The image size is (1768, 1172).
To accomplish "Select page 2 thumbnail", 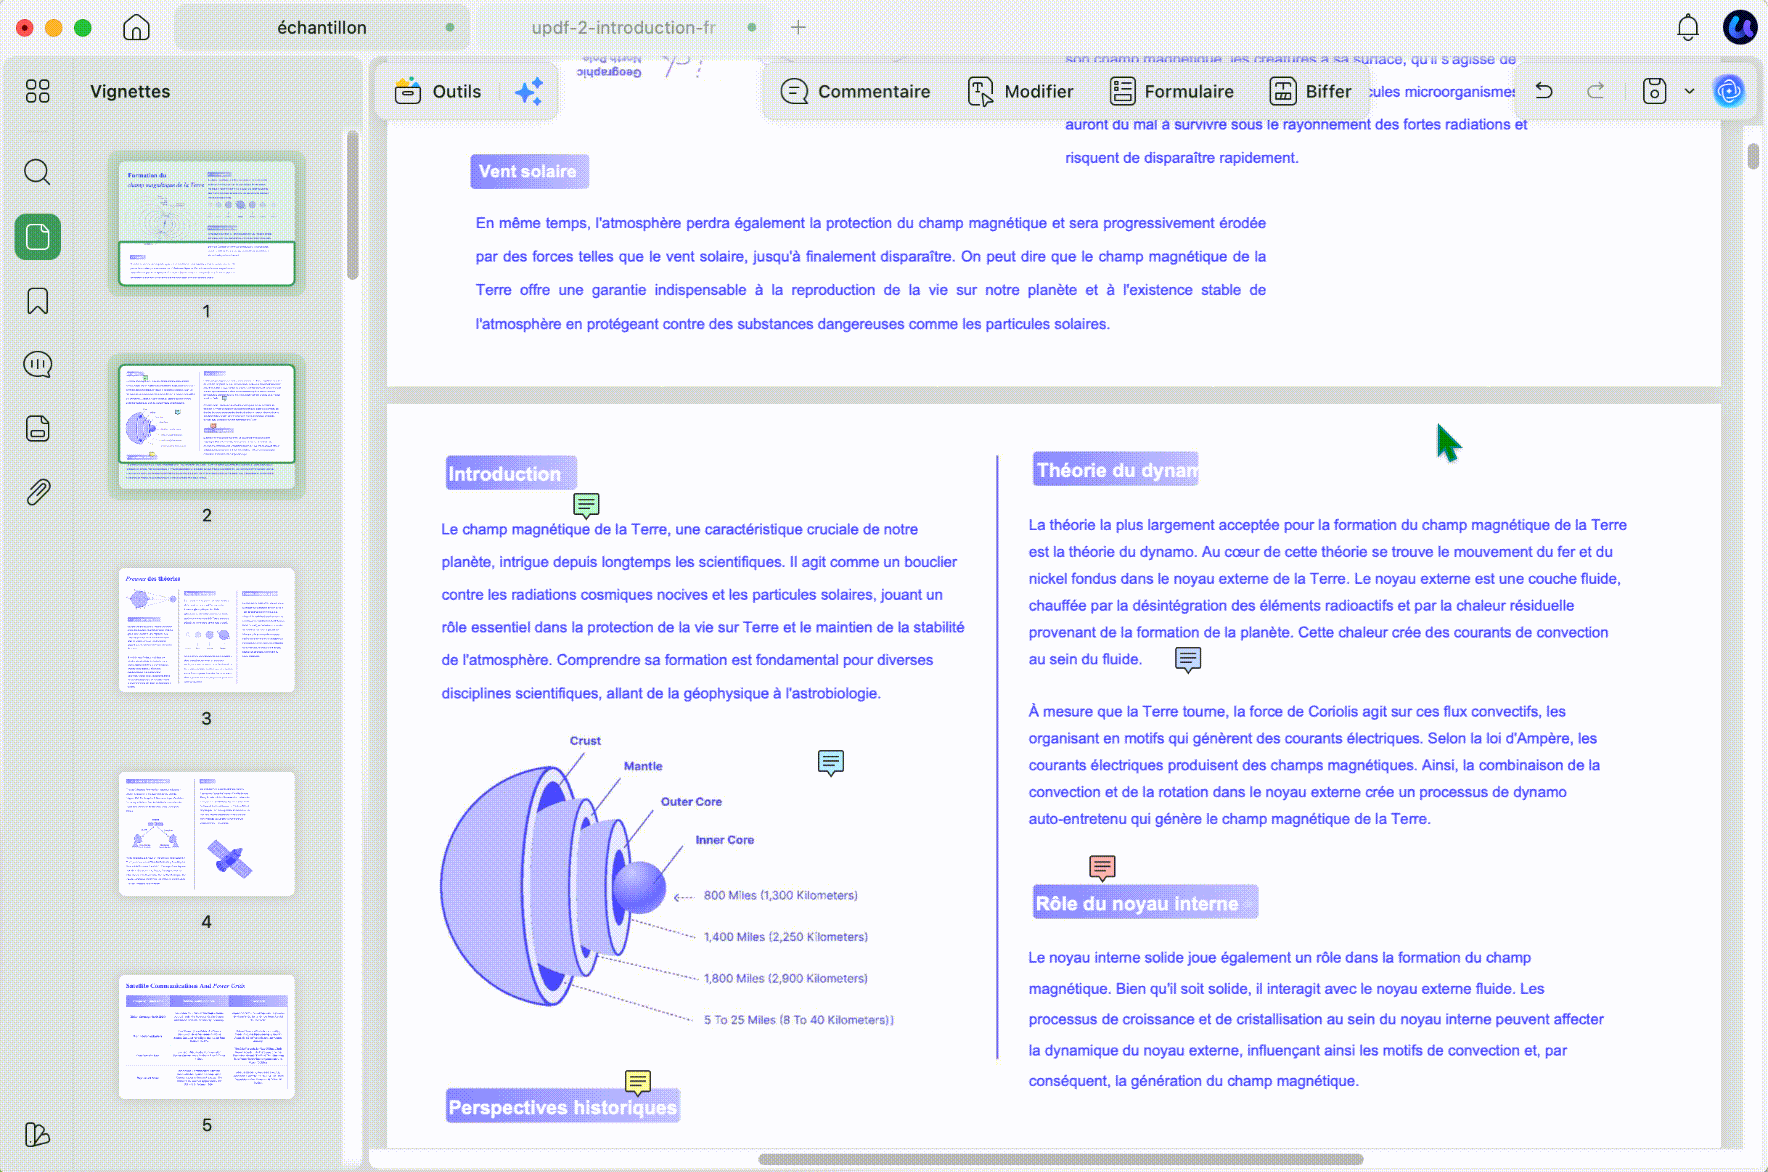I will [x=207, y=426].
